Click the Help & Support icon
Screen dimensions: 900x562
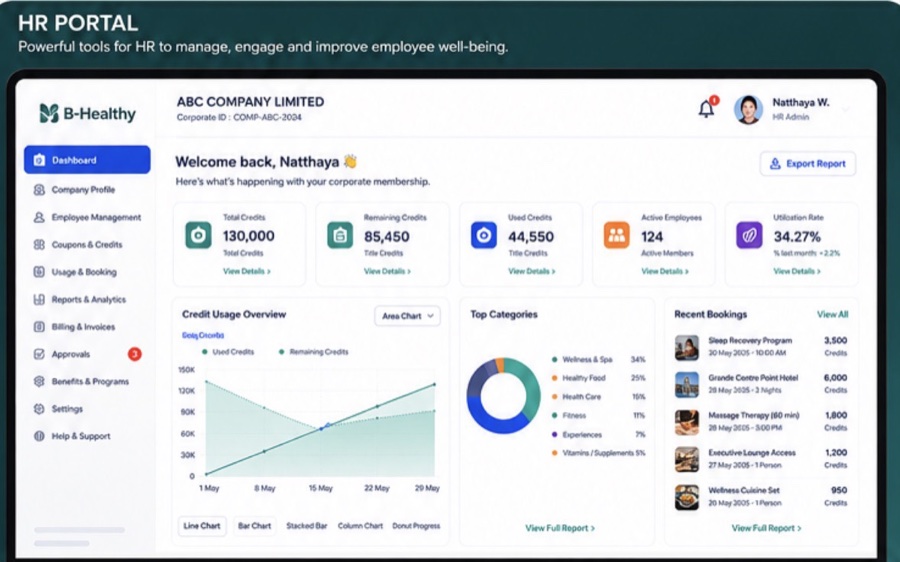[x=39, y=436]
